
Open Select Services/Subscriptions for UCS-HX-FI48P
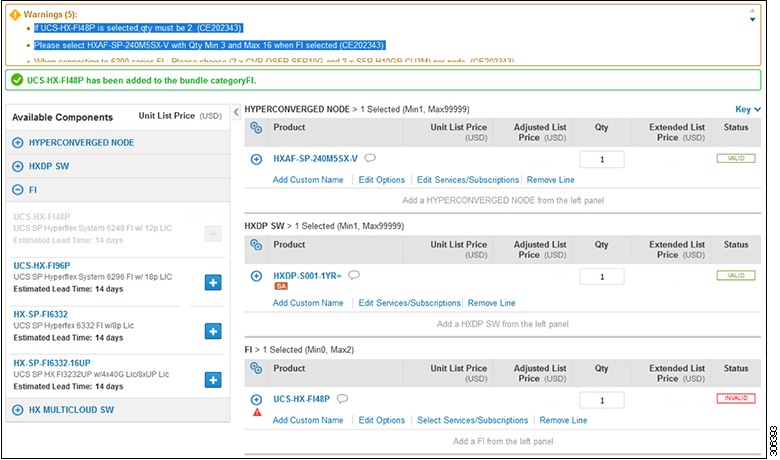[x=472, y=421]
